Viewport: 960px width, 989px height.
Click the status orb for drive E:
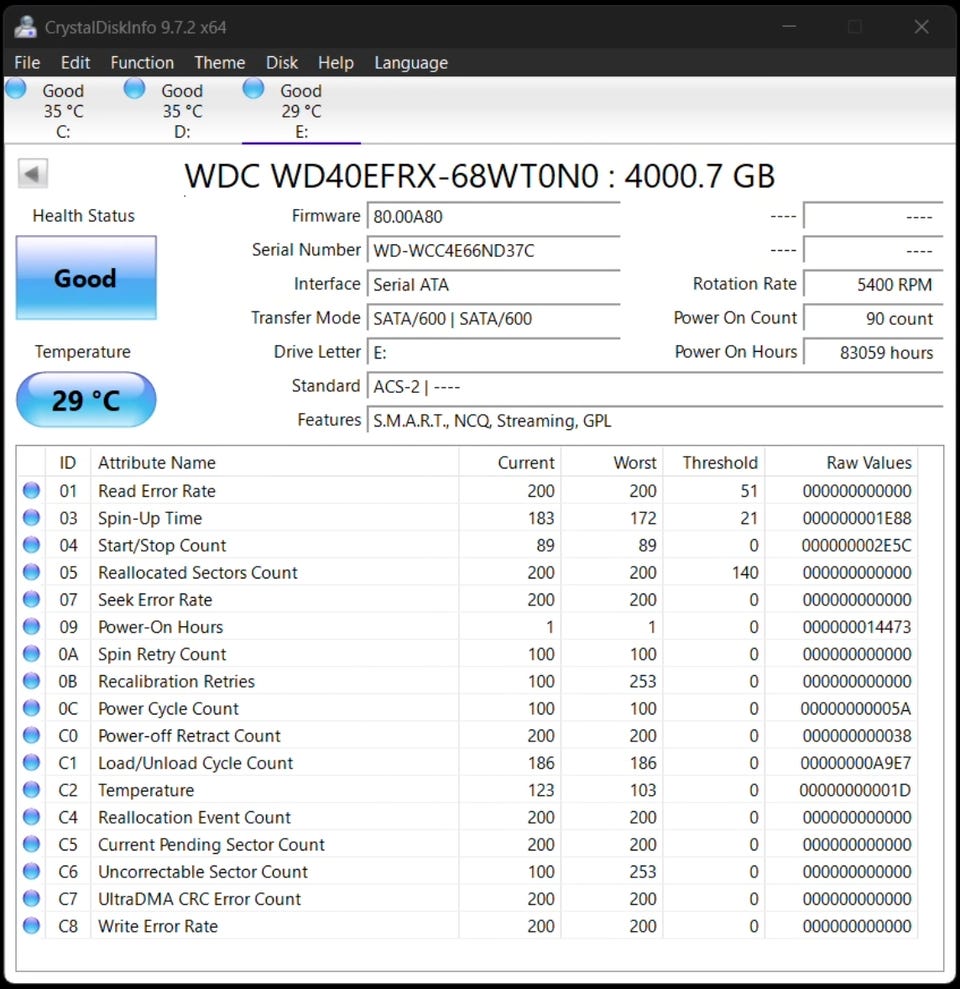click(x=254, y=89)
